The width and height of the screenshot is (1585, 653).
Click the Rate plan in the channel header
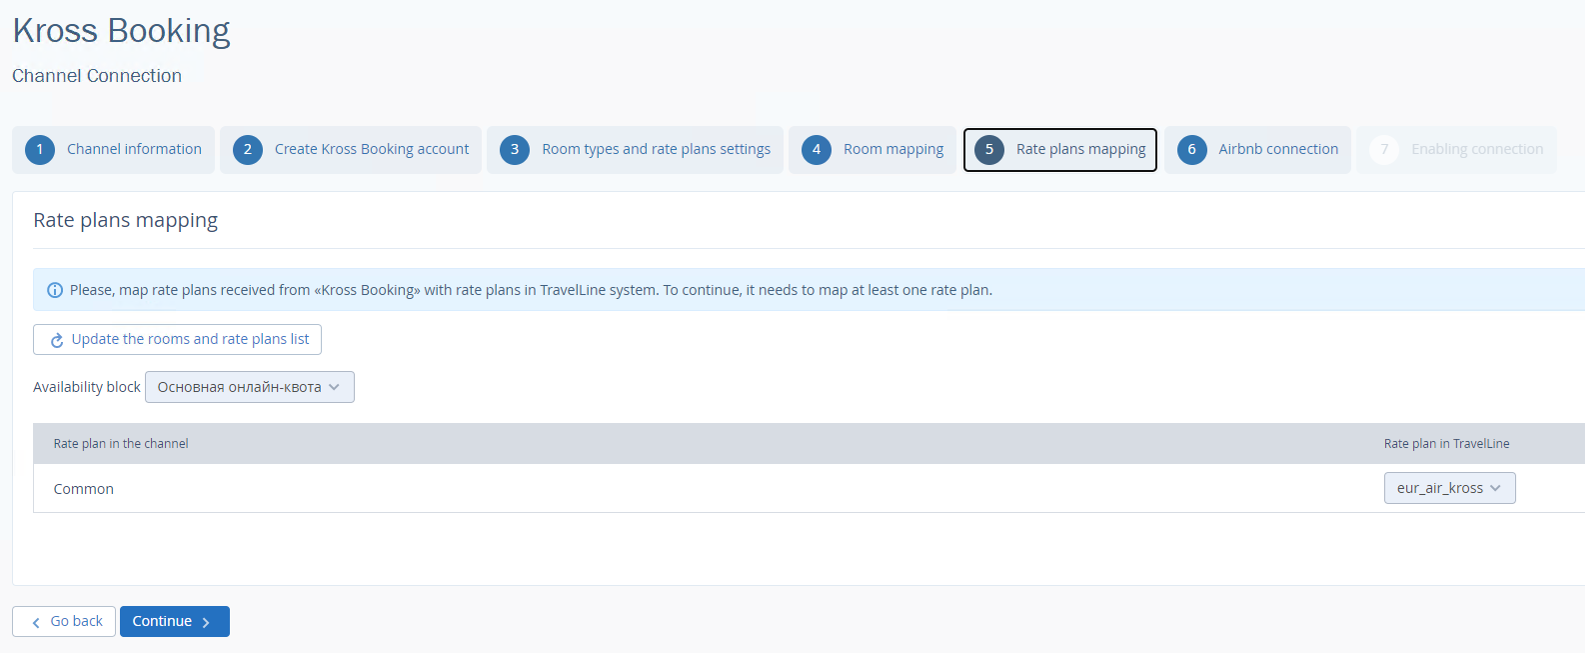(x=121, y=444)
